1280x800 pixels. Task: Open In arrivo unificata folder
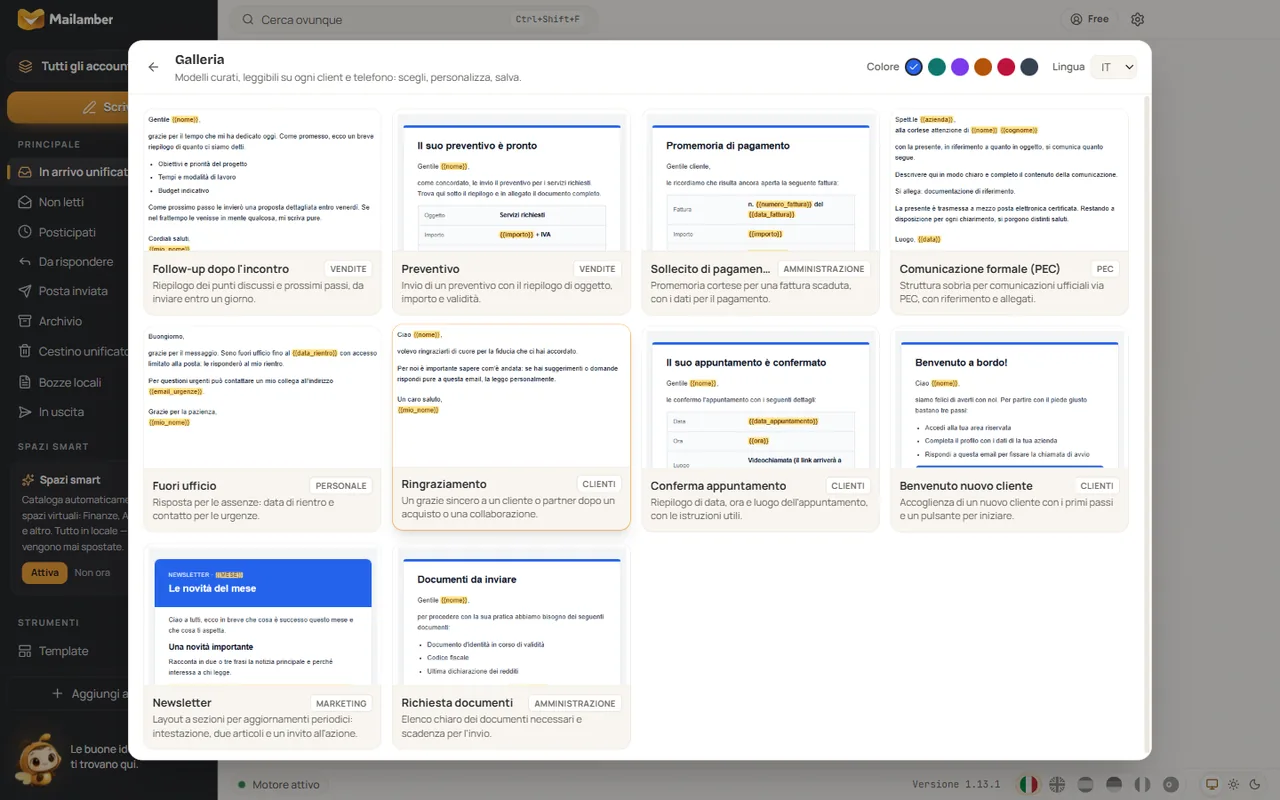(x=68, y=172)
